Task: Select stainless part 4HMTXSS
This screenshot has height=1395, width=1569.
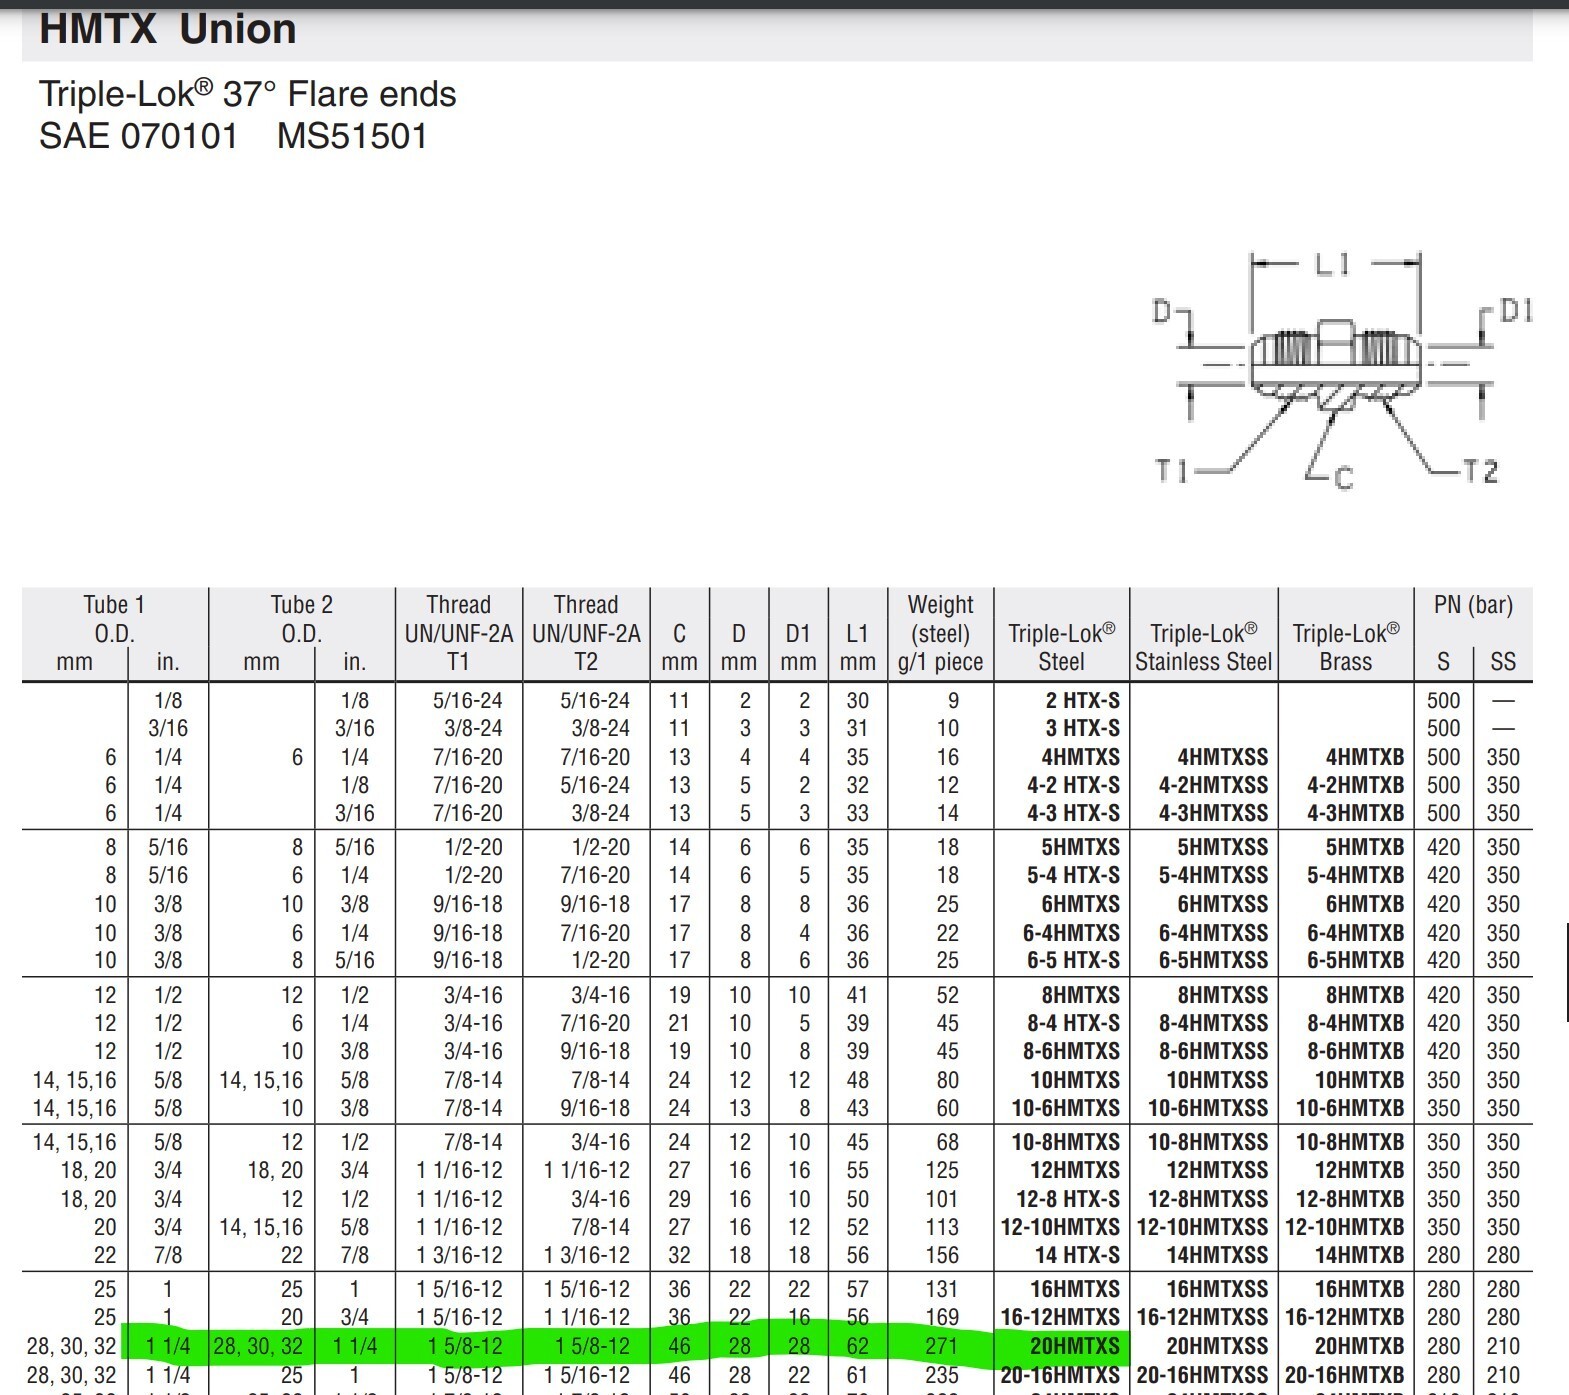Action: [x=1223, y=757]
